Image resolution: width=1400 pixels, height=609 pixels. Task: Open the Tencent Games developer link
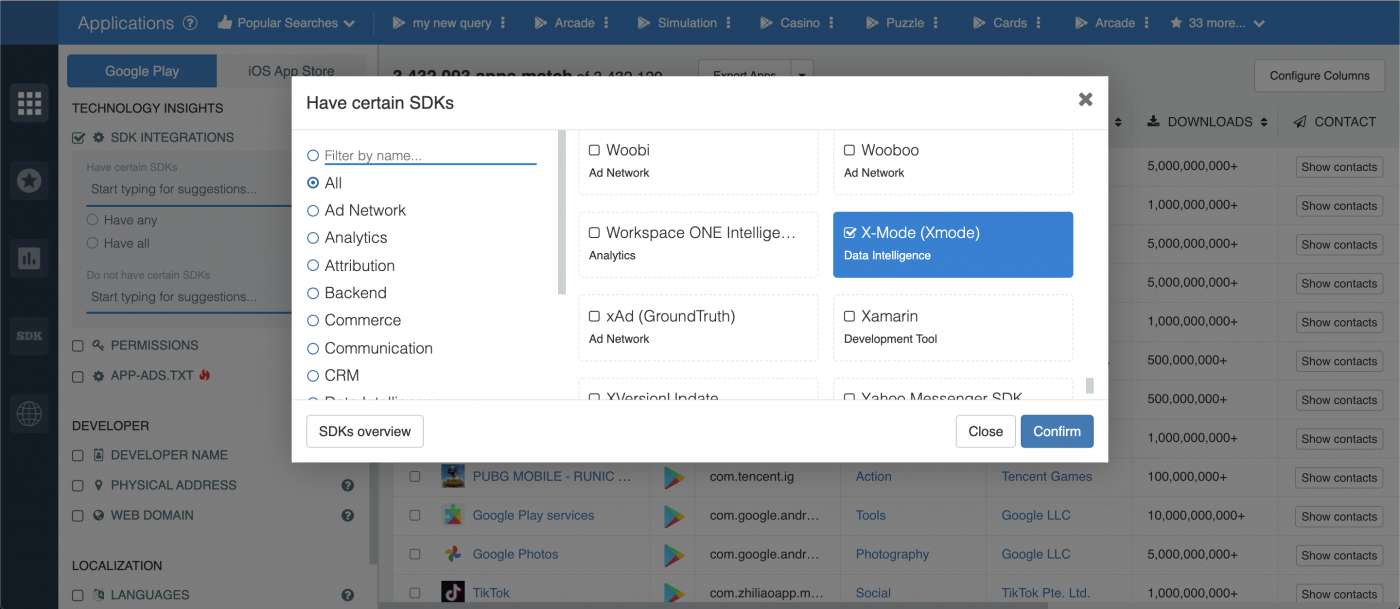pos(1047,477)
